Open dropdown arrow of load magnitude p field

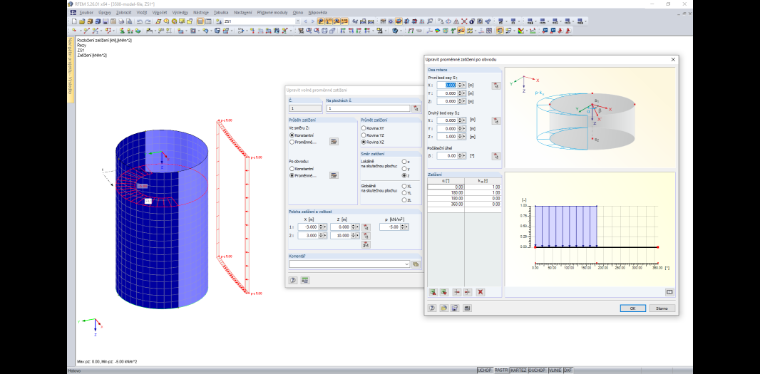406,227
